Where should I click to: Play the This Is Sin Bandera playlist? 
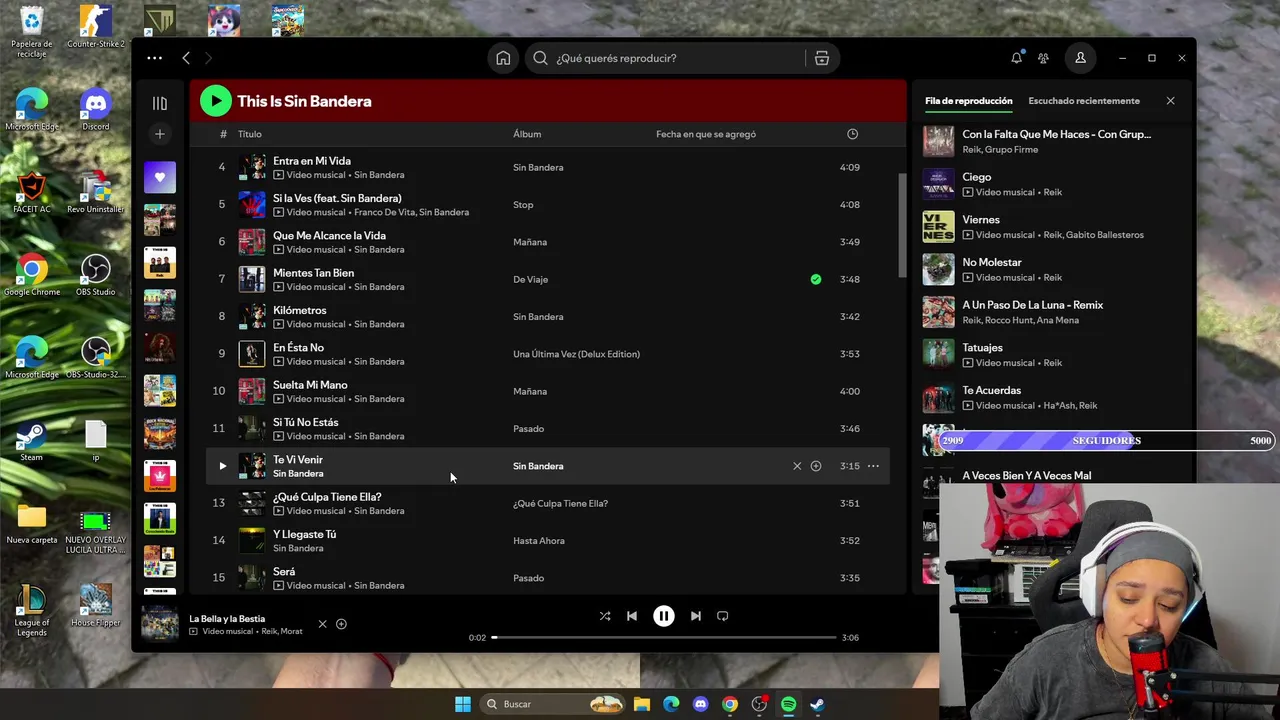pos(215,101)
